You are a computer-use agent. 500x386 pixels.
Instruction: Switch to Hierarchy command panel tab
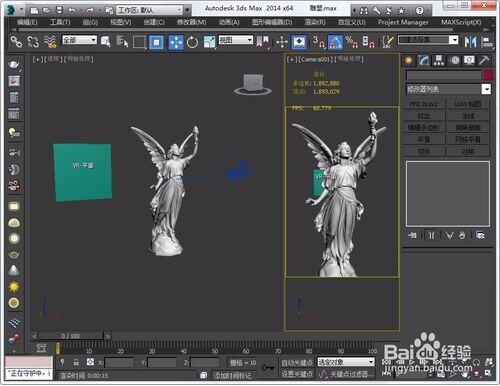pyautogui.click(x=439, y=60)
